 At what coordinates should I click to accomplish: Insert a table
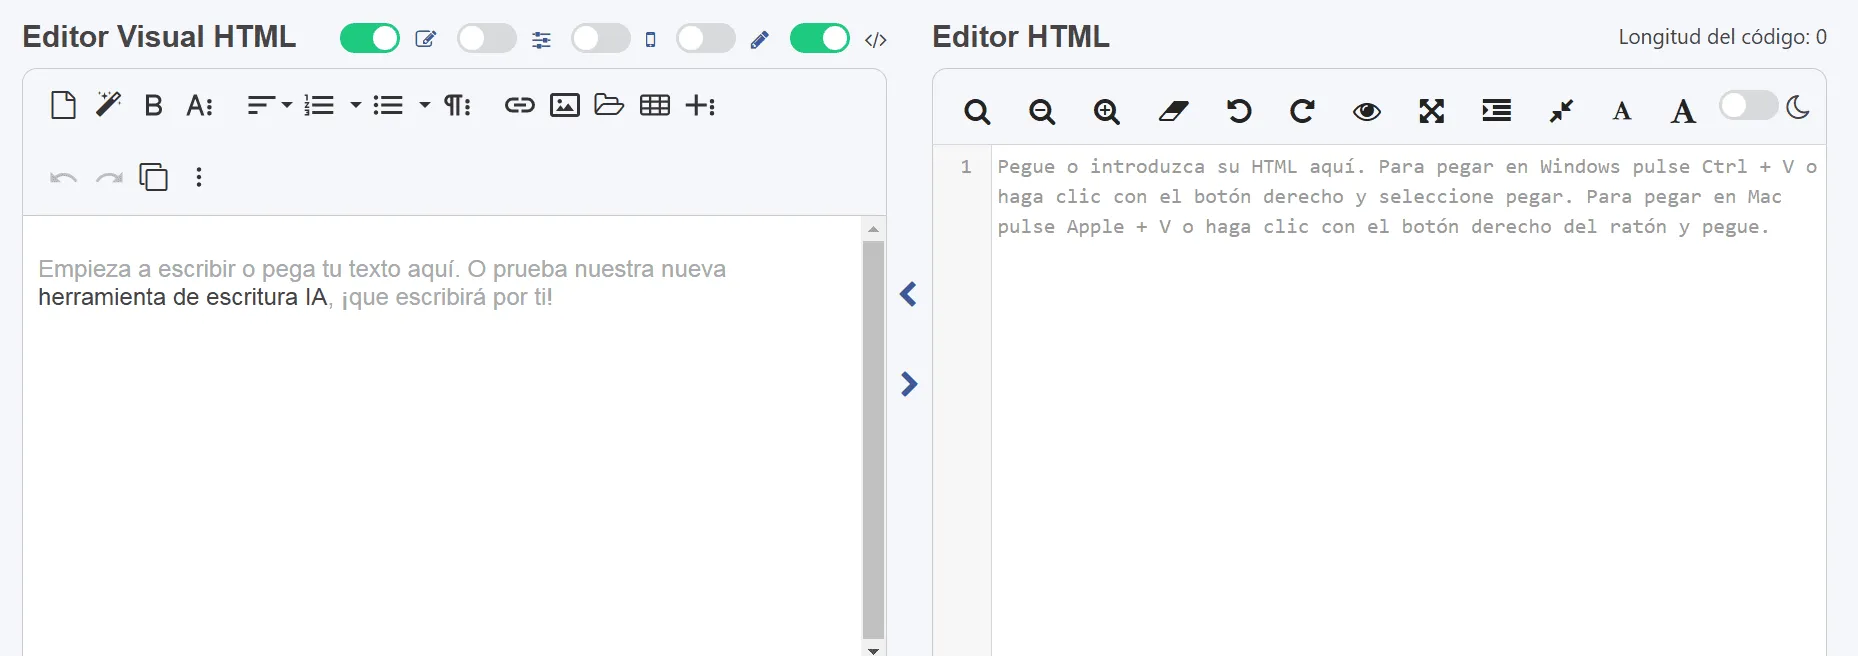(x=655, y=105)
